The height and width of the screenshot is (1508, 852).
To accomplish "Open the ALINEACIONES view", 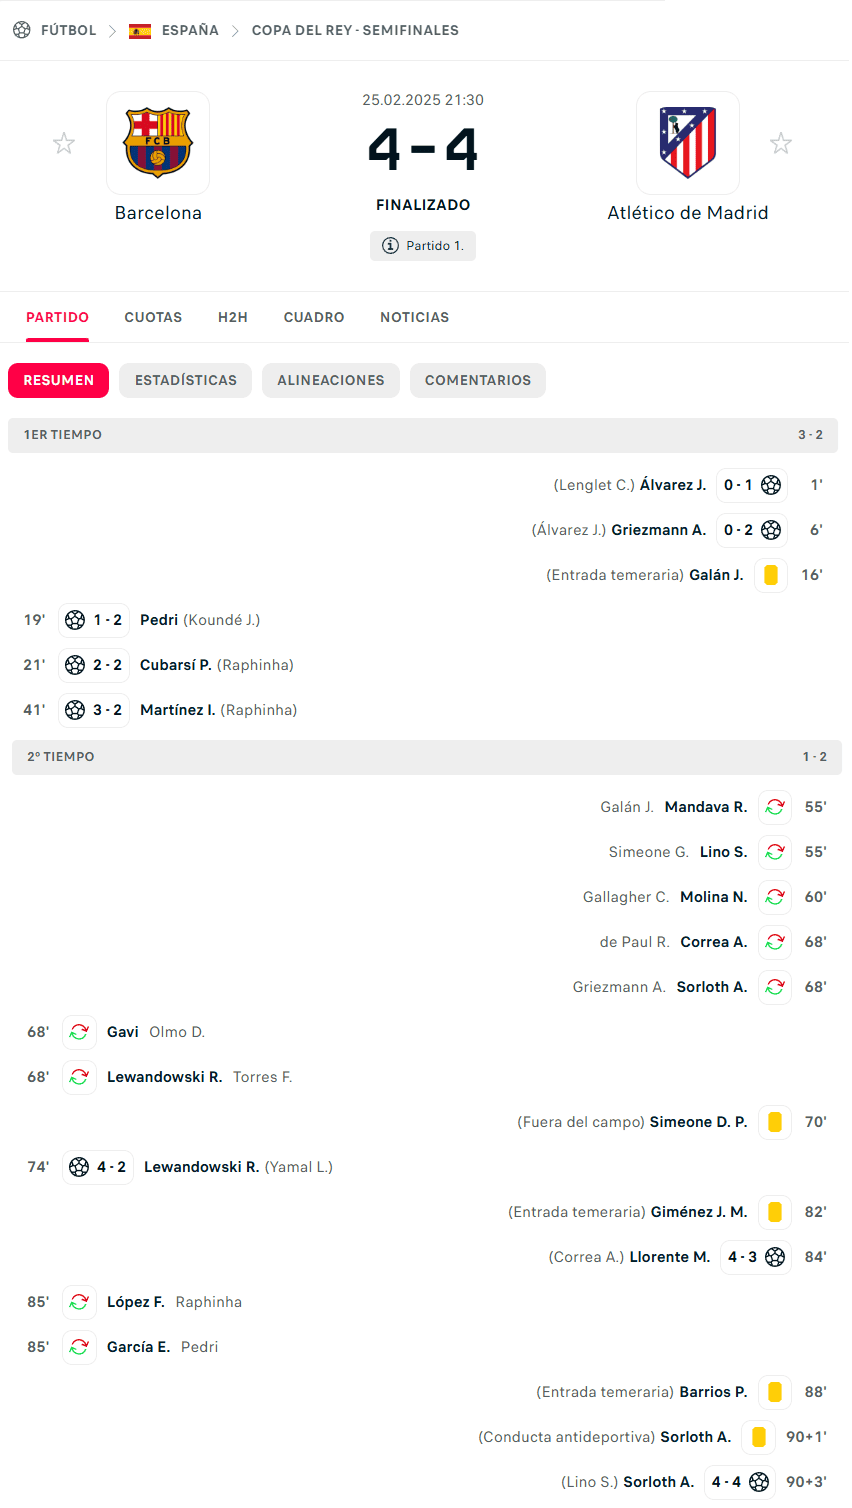I will click(331, 380).
